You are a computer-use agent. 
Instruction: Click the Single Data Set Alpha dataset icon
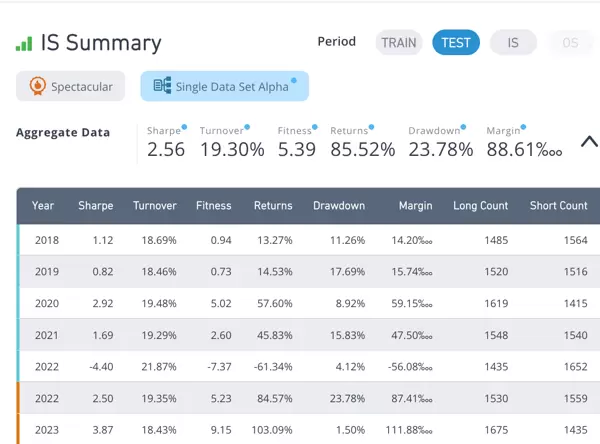click(x=161, y=87)
